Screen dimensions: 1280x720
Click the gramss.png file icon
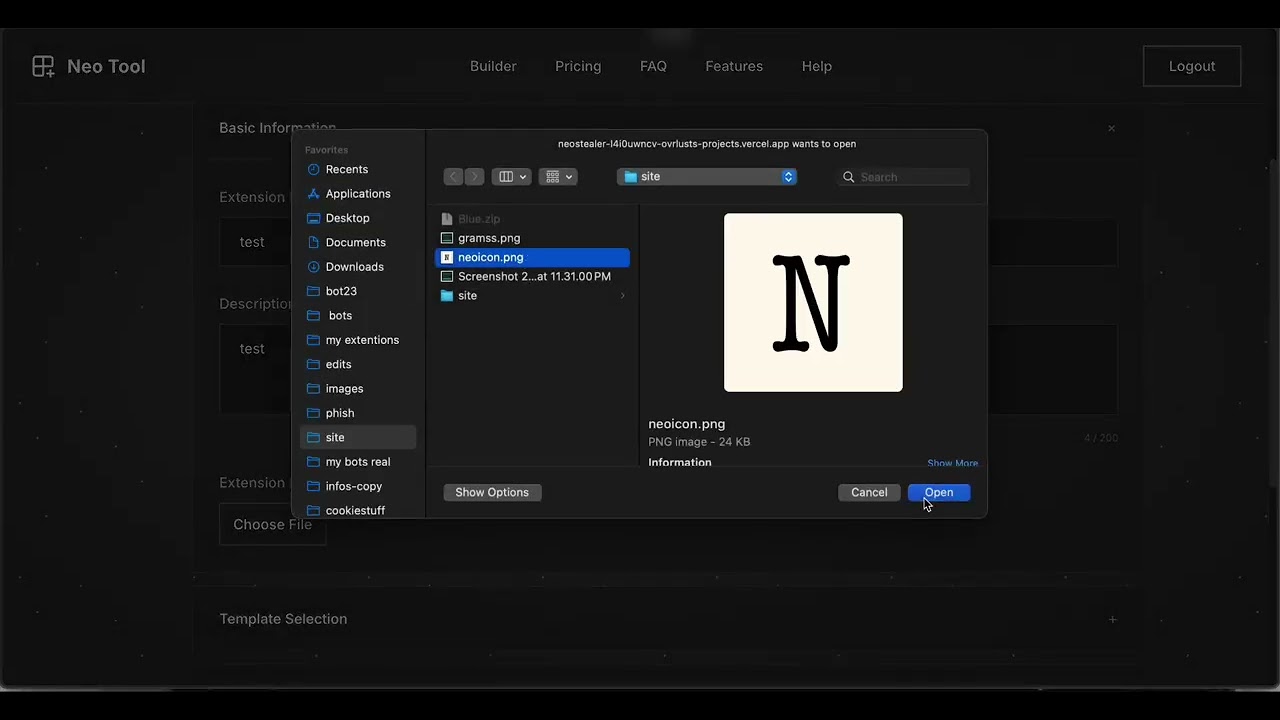pos(447,239)
